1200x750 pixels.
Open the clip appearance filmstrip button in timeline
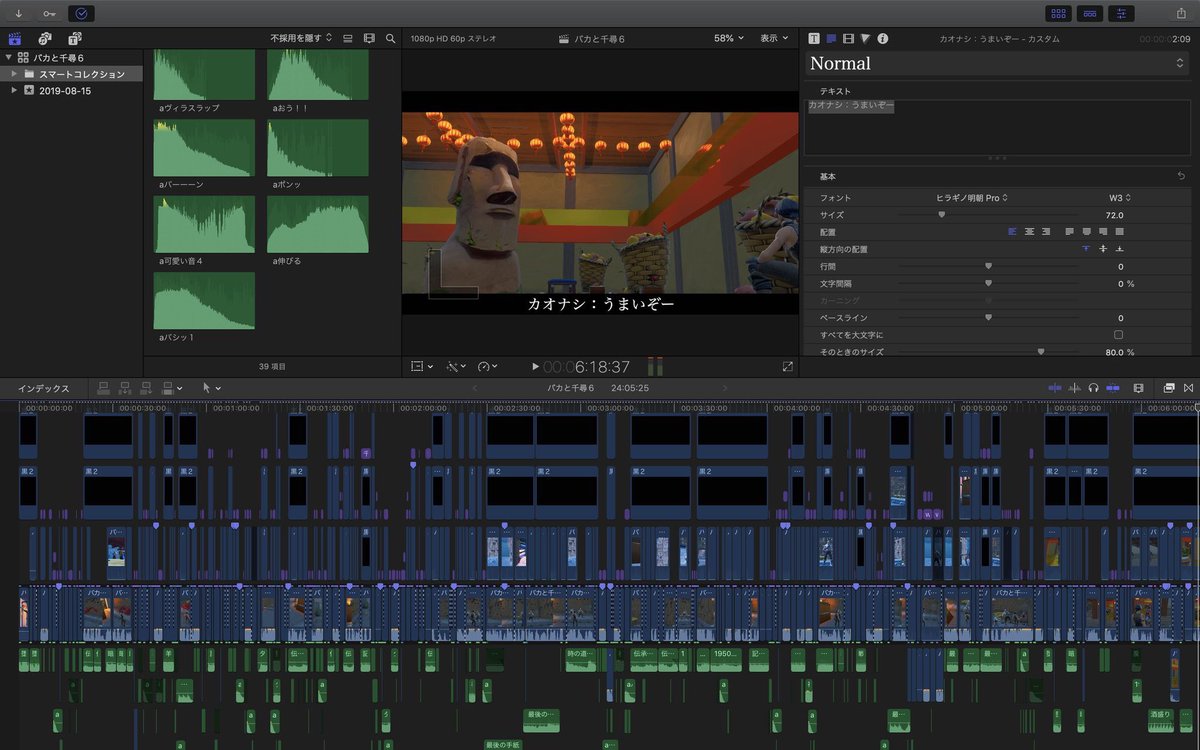coord(1138,388)
